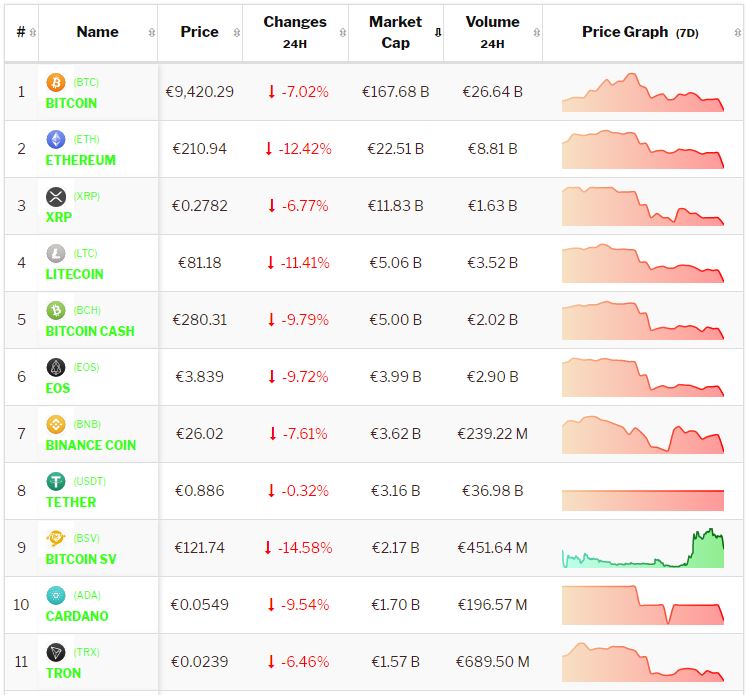Click the Ethereum diamond logo icon
This screenshot has height=695, width=749.
coord(56,139)
